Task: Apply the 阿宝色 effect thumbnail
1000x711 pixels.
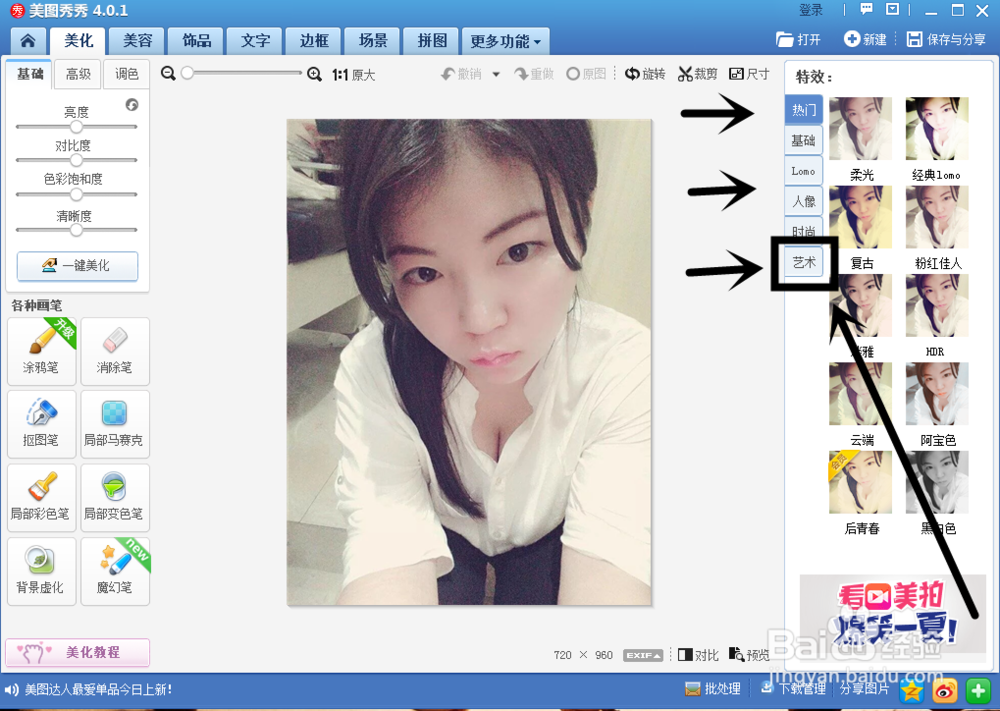Action: point(937,394)
